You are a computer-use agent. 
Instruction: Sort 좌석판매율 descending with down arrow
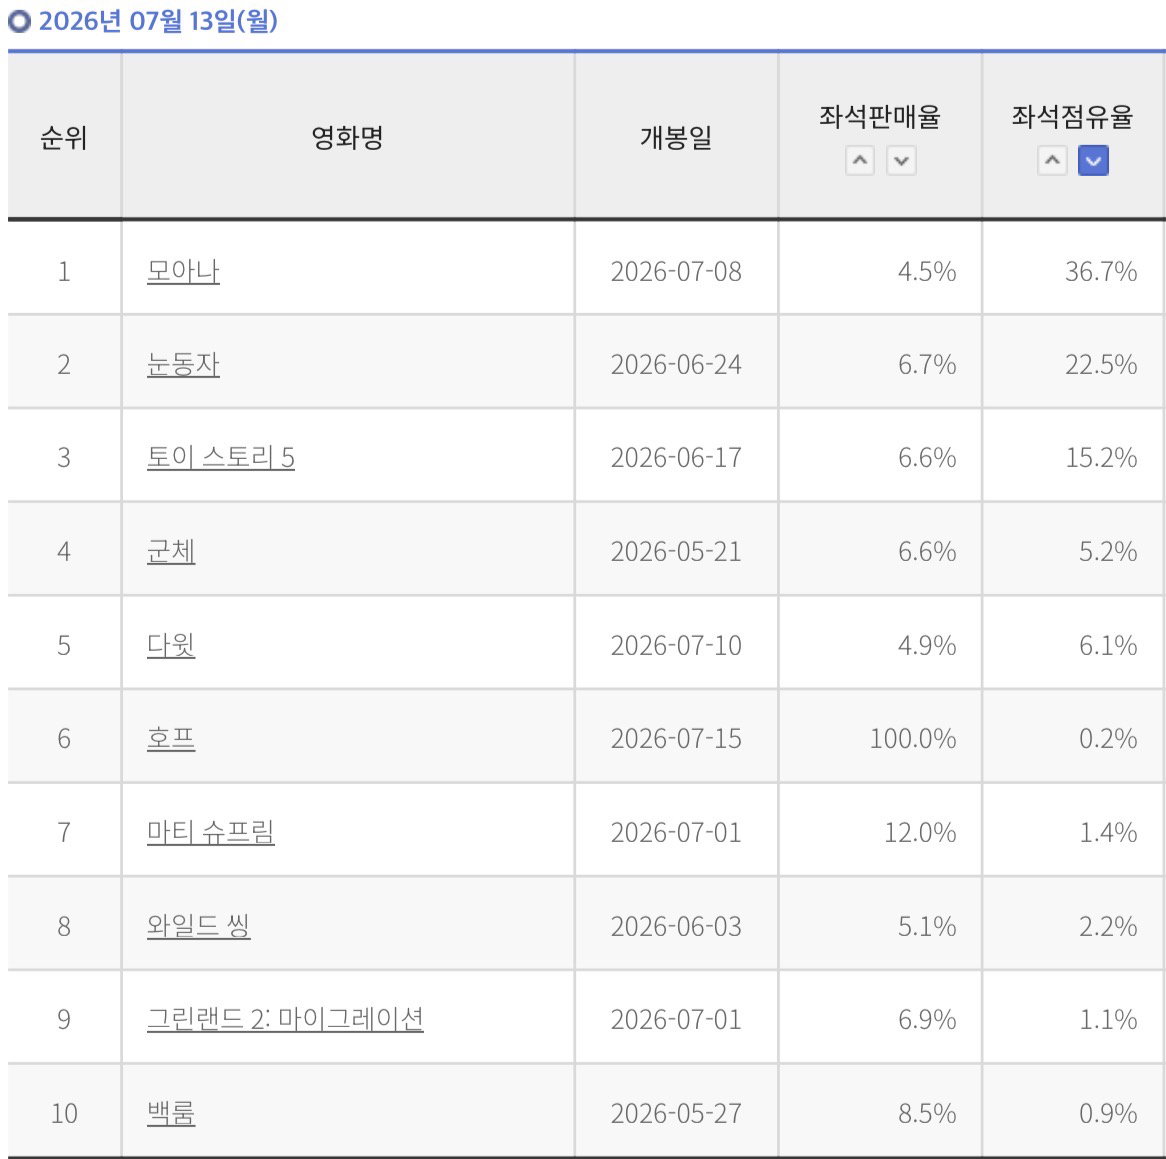point(901,161)
